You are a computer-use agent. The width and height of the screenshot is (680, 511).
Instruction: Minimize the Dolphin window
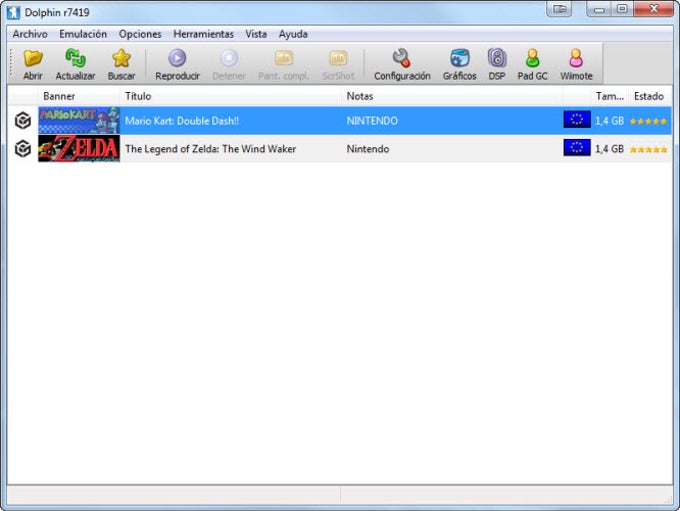click(x=599, y=9)
